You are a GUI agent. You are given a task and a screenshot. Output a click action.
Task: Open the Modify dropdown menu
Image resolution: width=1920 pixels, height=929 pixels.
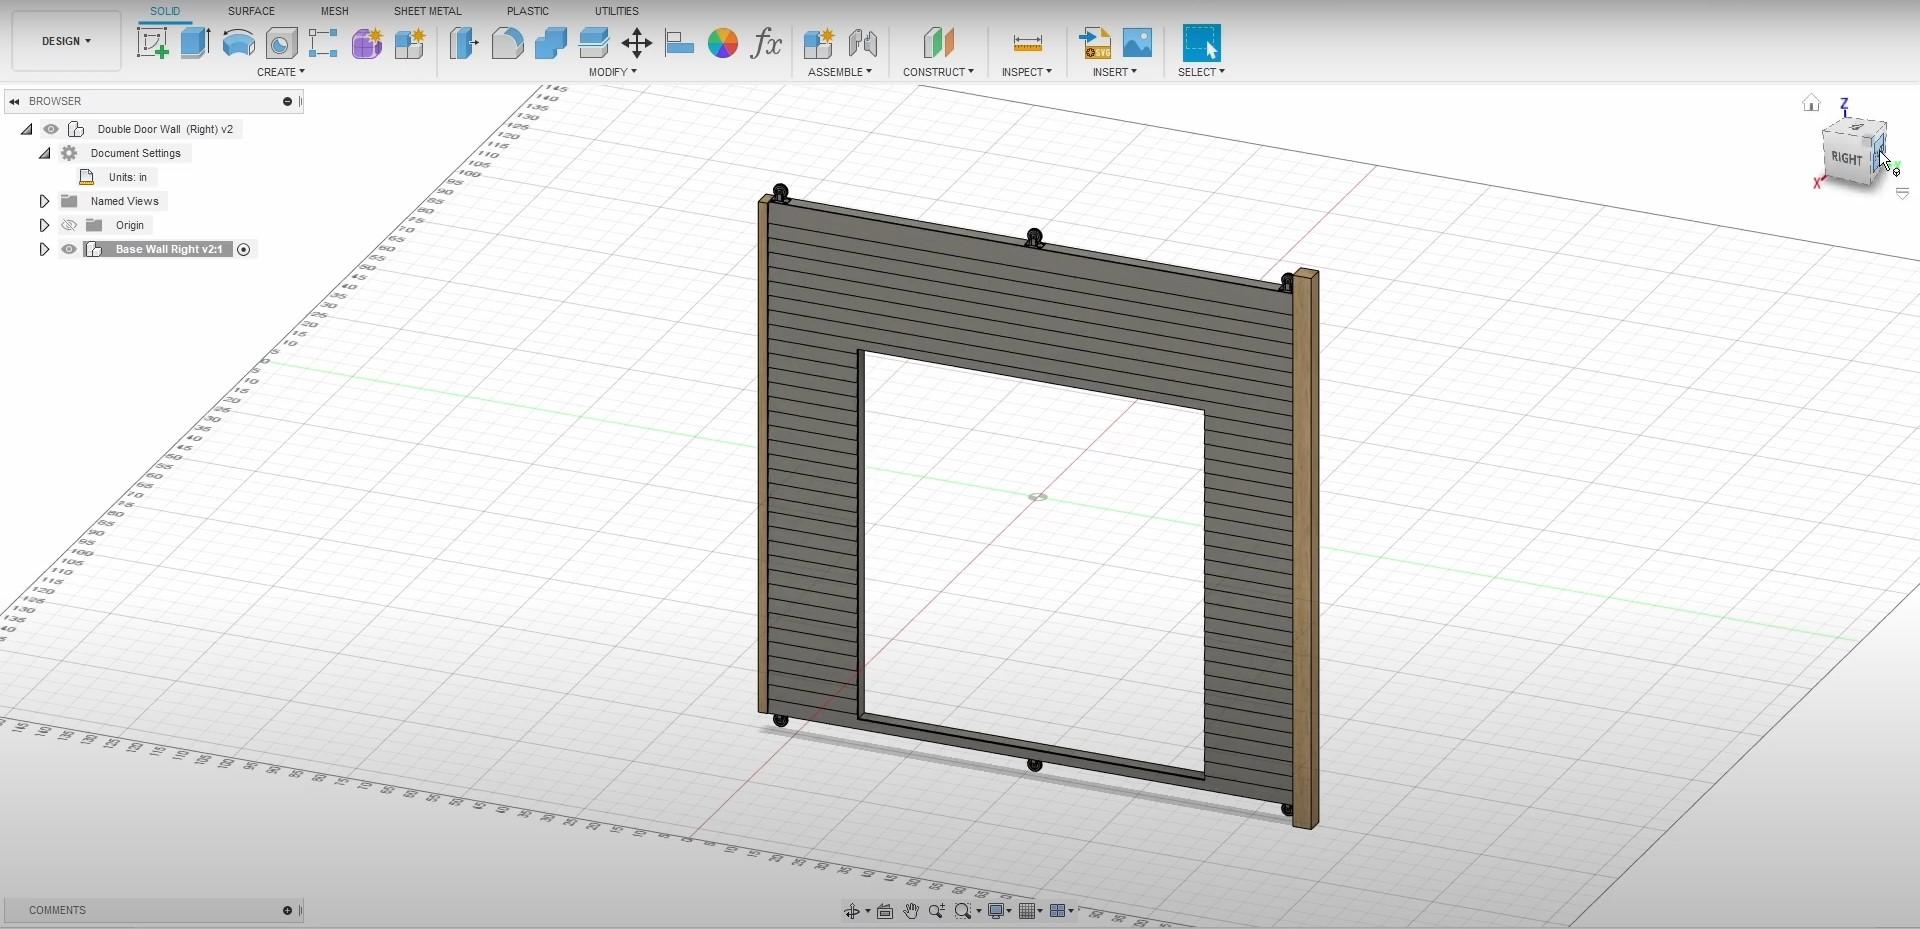[x=612, y=72]
